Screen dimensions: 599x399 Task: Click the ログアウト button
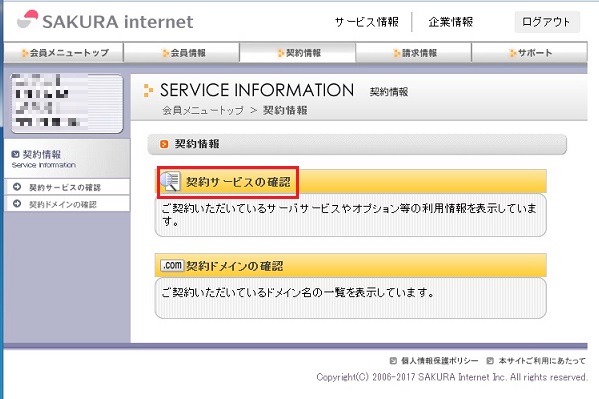pos(547,22)
